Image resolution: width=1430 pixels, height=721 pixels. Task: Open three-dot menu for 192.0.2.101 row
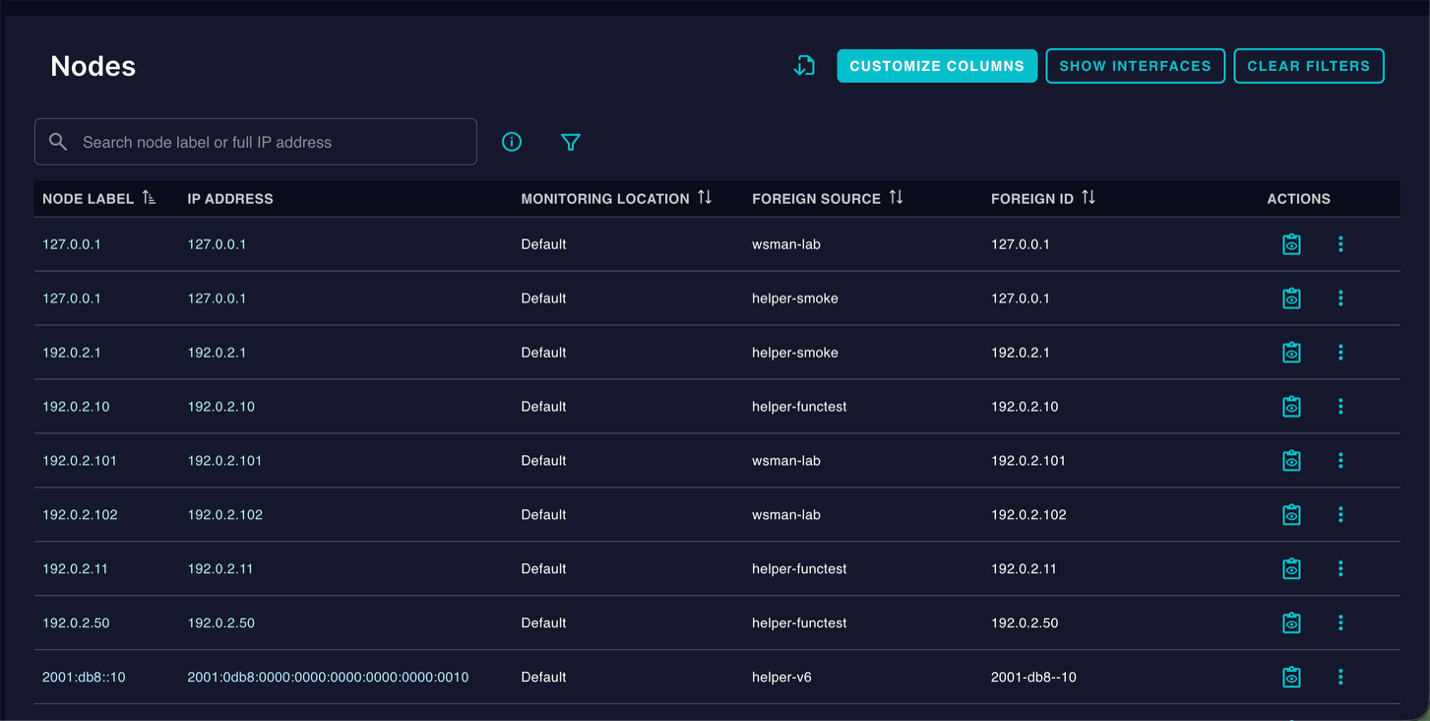tap(1341, 460)
